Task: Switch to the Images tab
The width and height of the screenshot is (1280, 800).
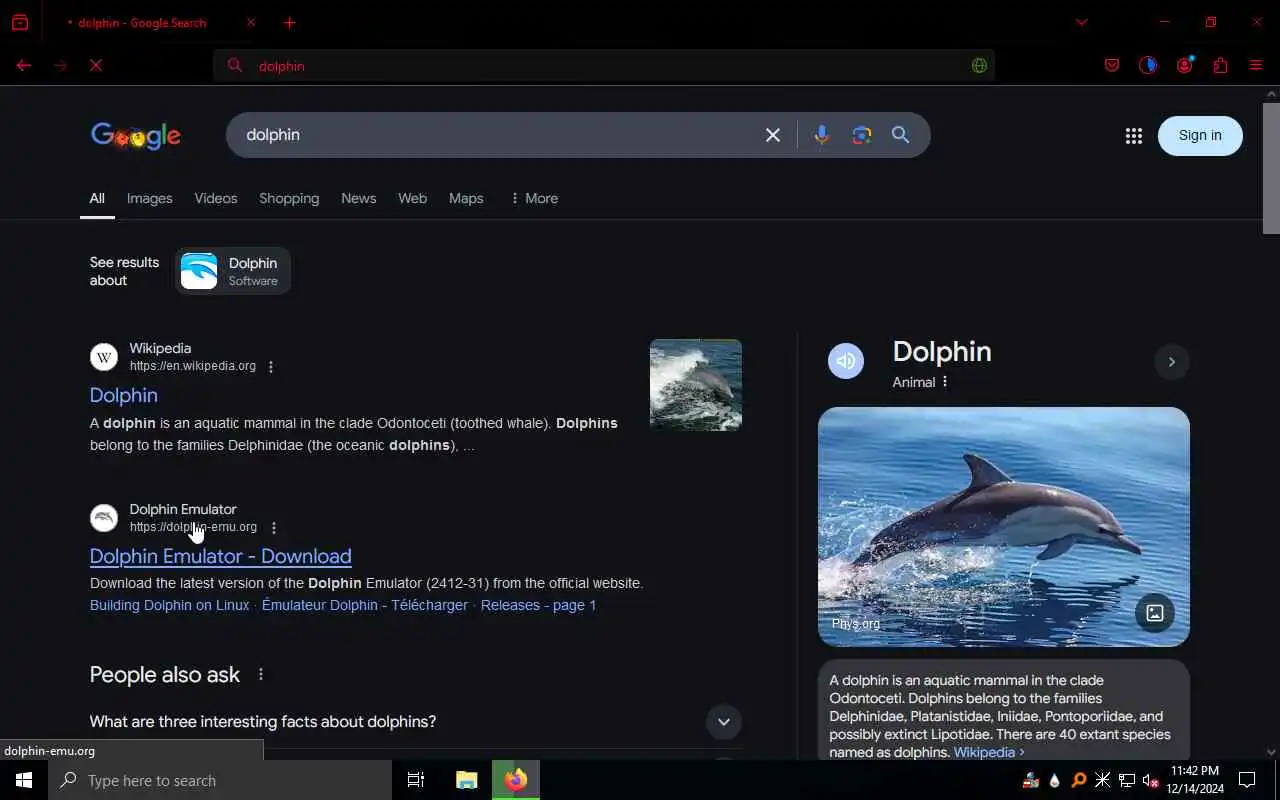Action: pos(150,198)
